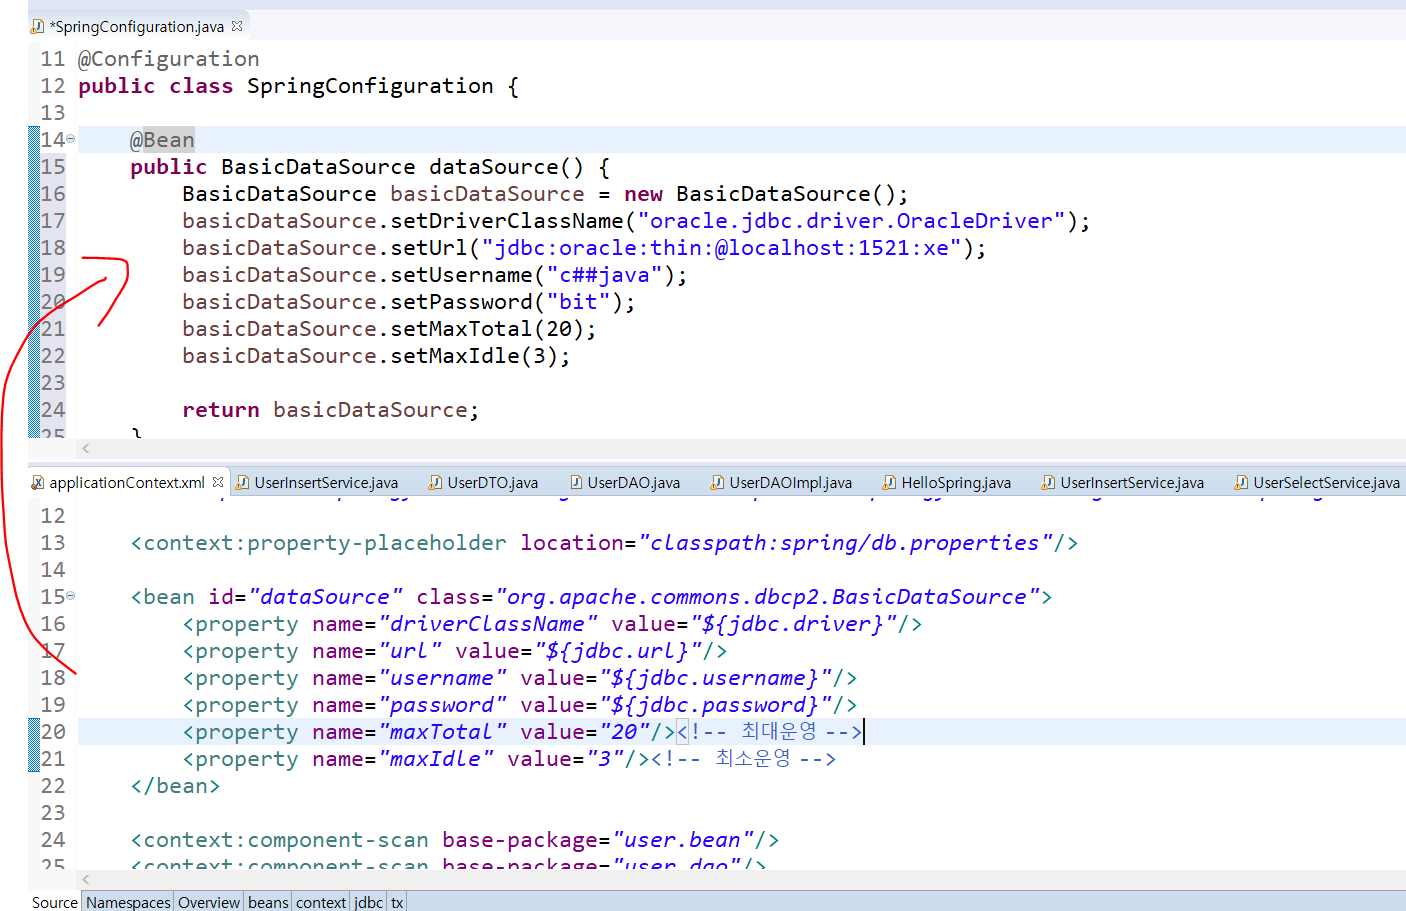Image resolution: width=1406 pixels, height=911 pixels.
Task: Click the "c##java" username string
Action: click(604, 275)
